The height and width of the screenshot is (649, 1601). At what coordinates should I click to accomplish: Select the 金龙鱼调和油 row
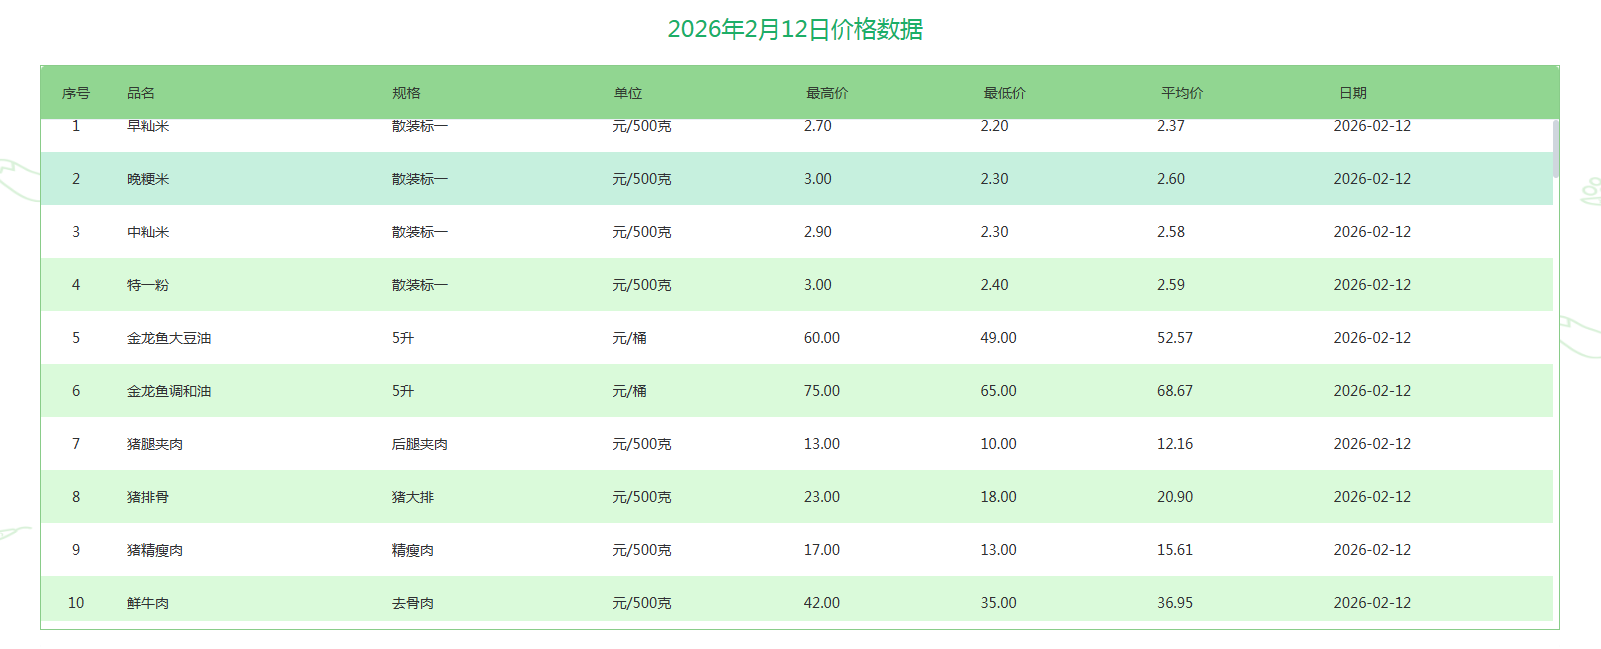tap(169, 391)
